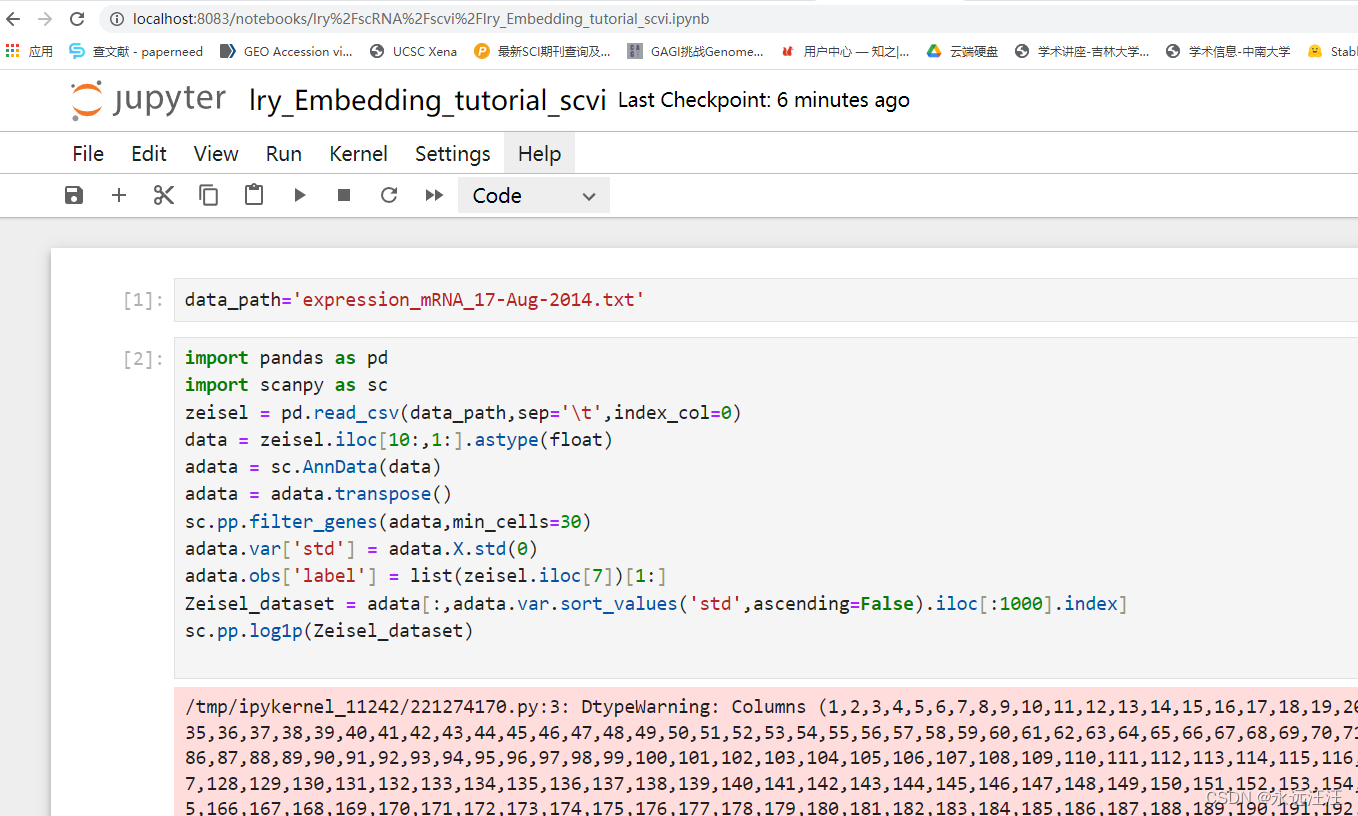The height and width of the screenshot is (816, 1358).
Task: Open the Central South University bookmark
Action: [1228, 51]
